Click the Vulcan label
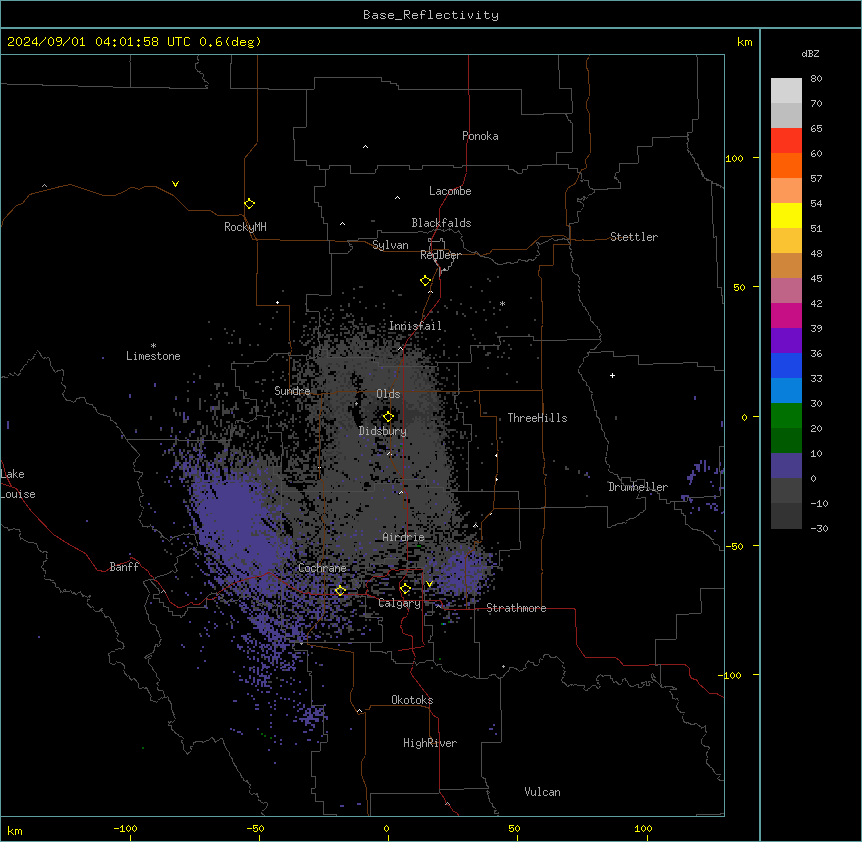 [x=542, y=792]
